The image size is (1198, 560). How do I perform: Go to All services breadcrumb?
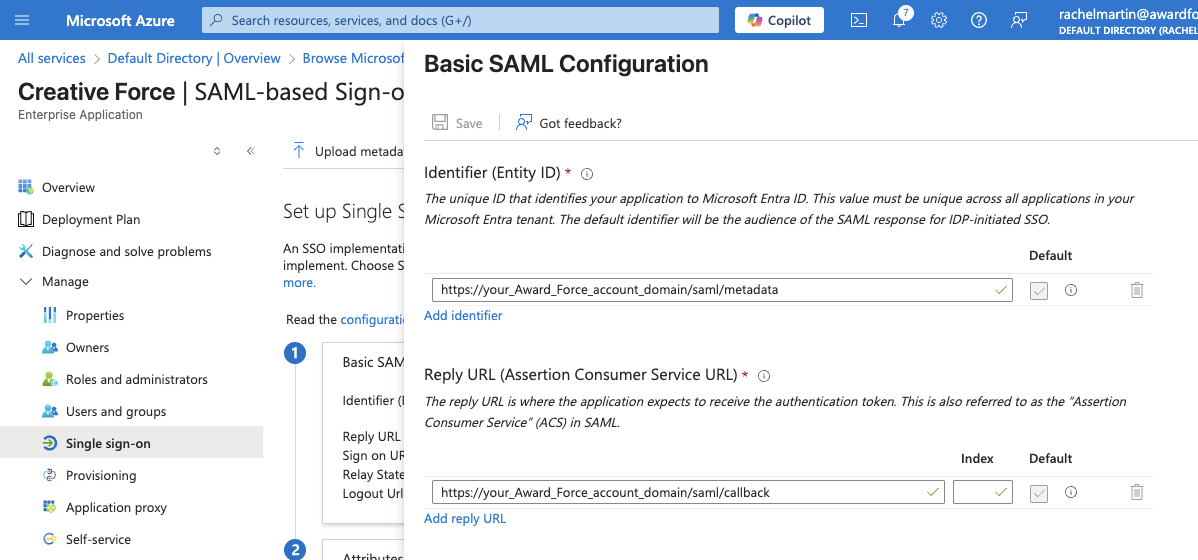click(52, 58)
